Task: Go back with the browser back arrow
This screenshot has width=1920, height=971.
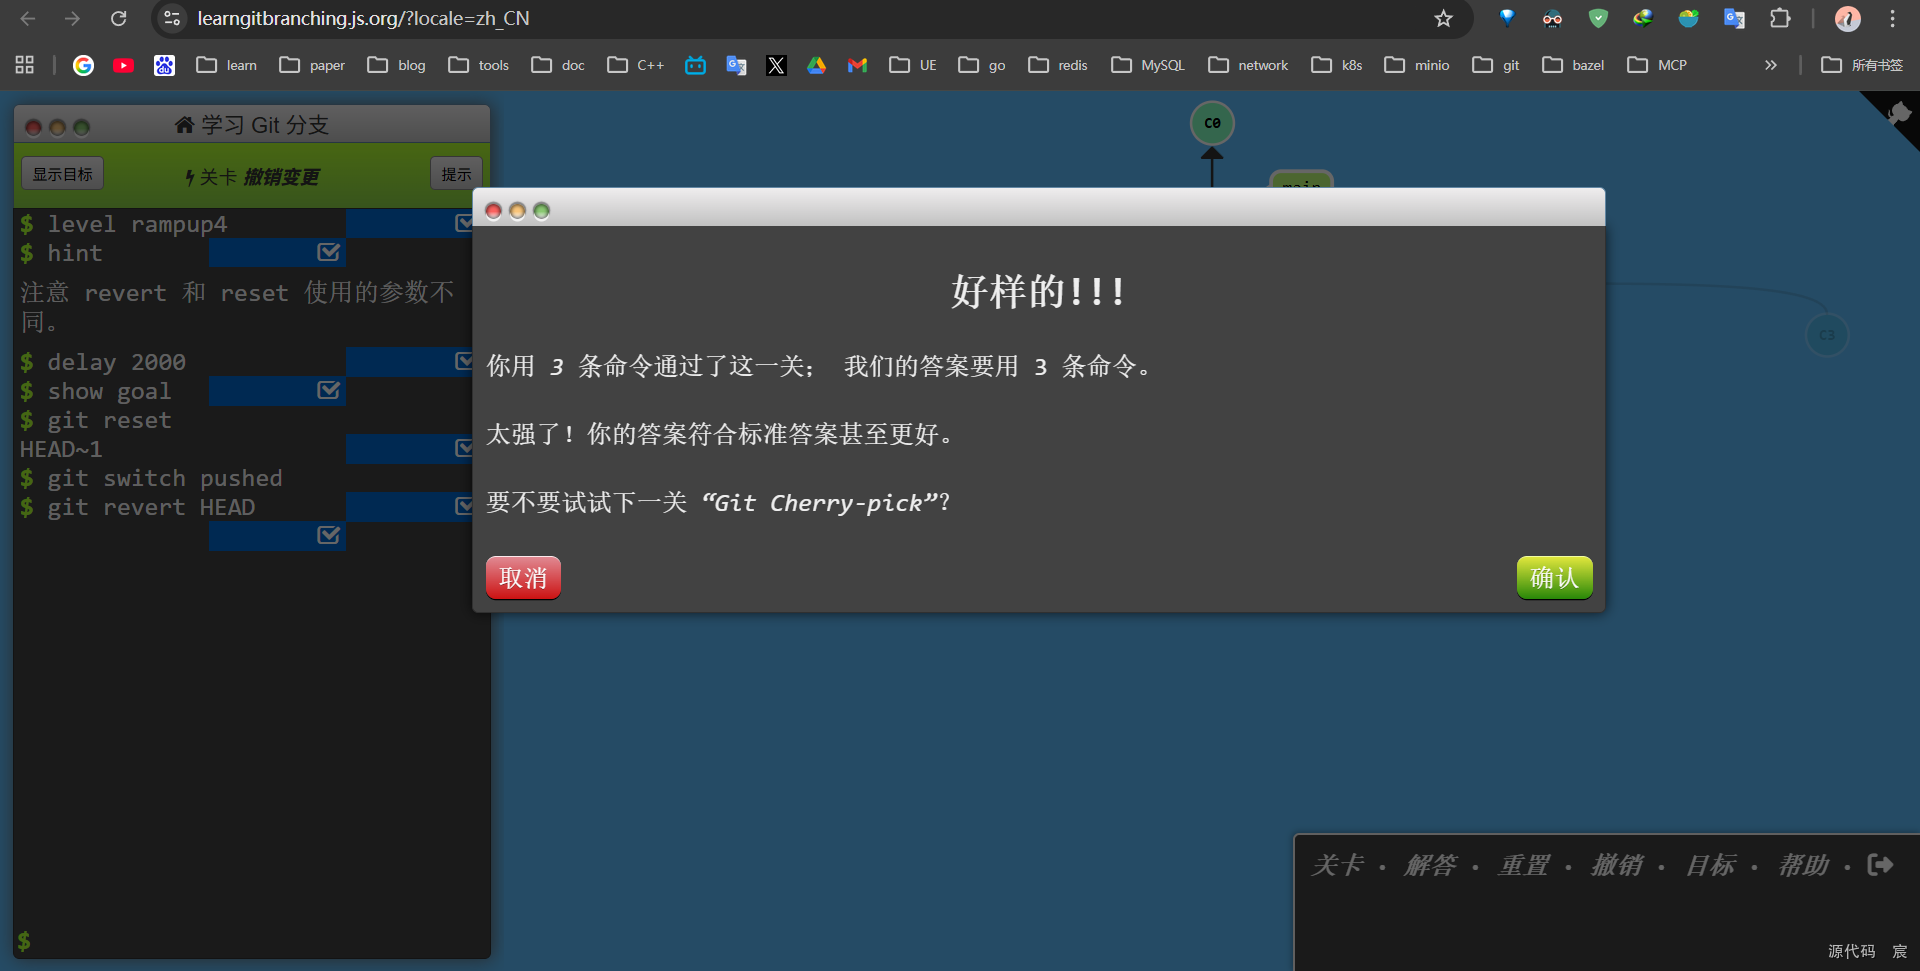Action: coord(28,18)
